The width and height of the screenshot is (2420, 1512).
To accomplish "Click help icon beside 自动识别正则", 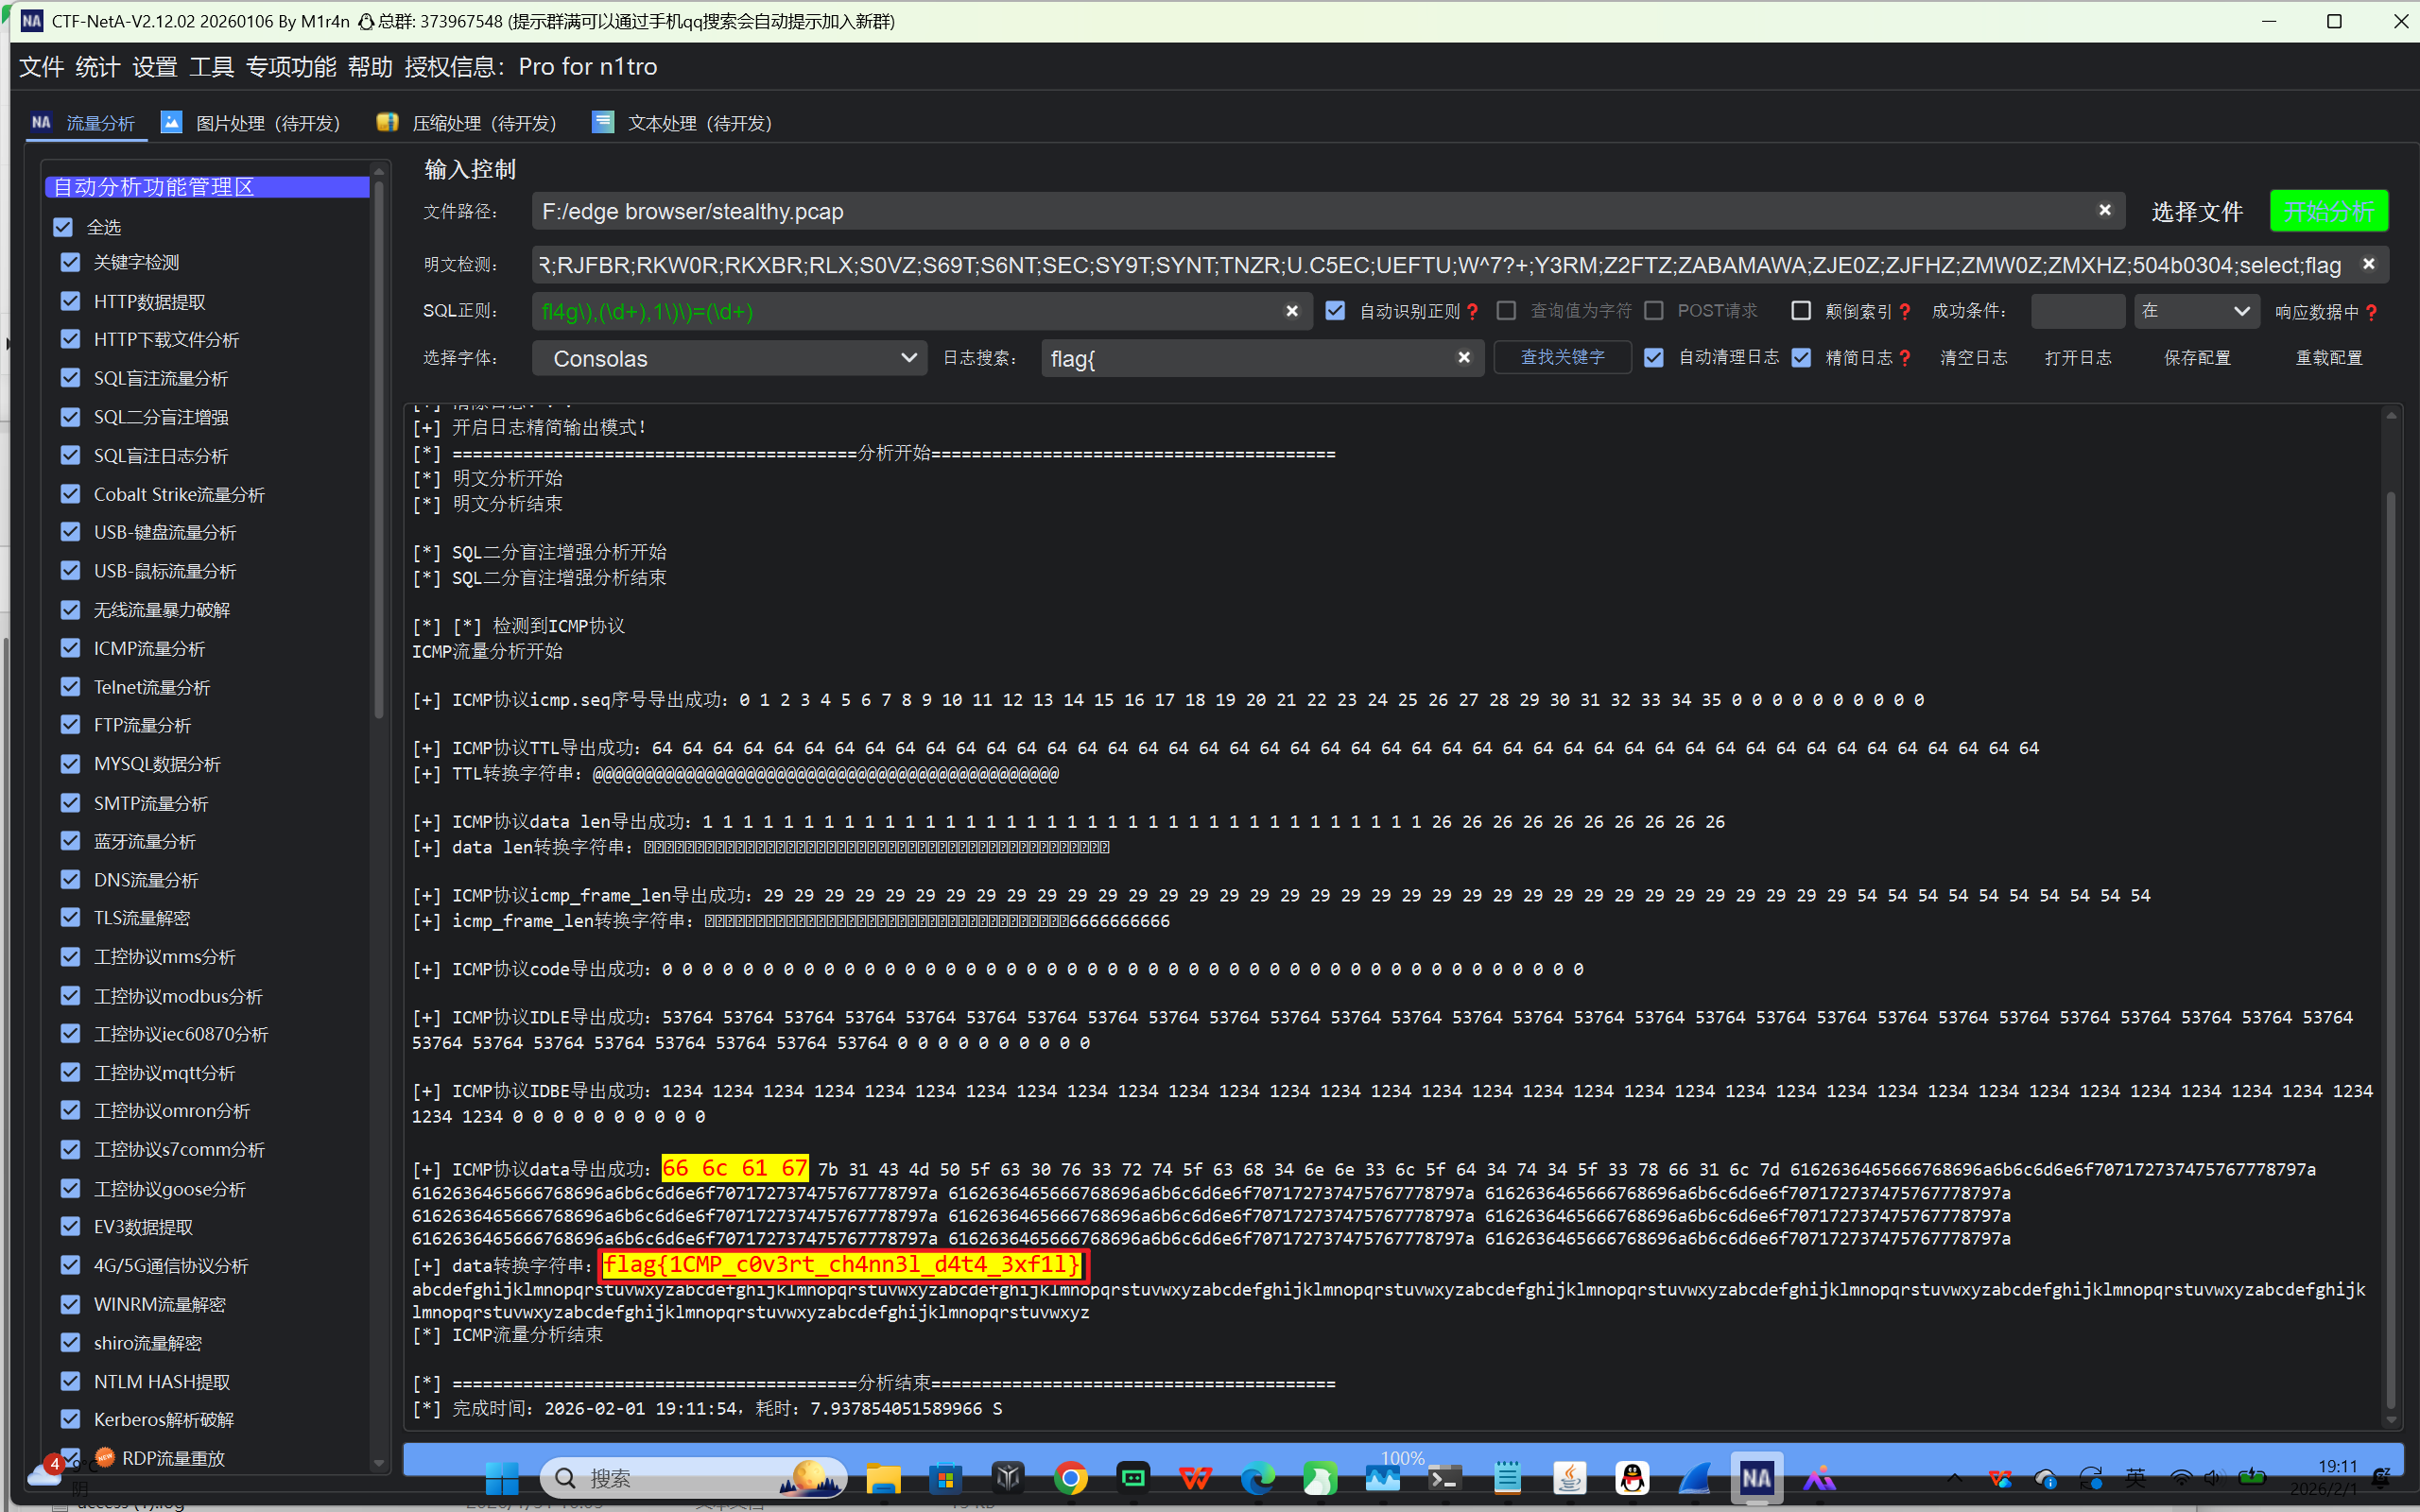I will pyautogui.click(x=1473, y=312).
